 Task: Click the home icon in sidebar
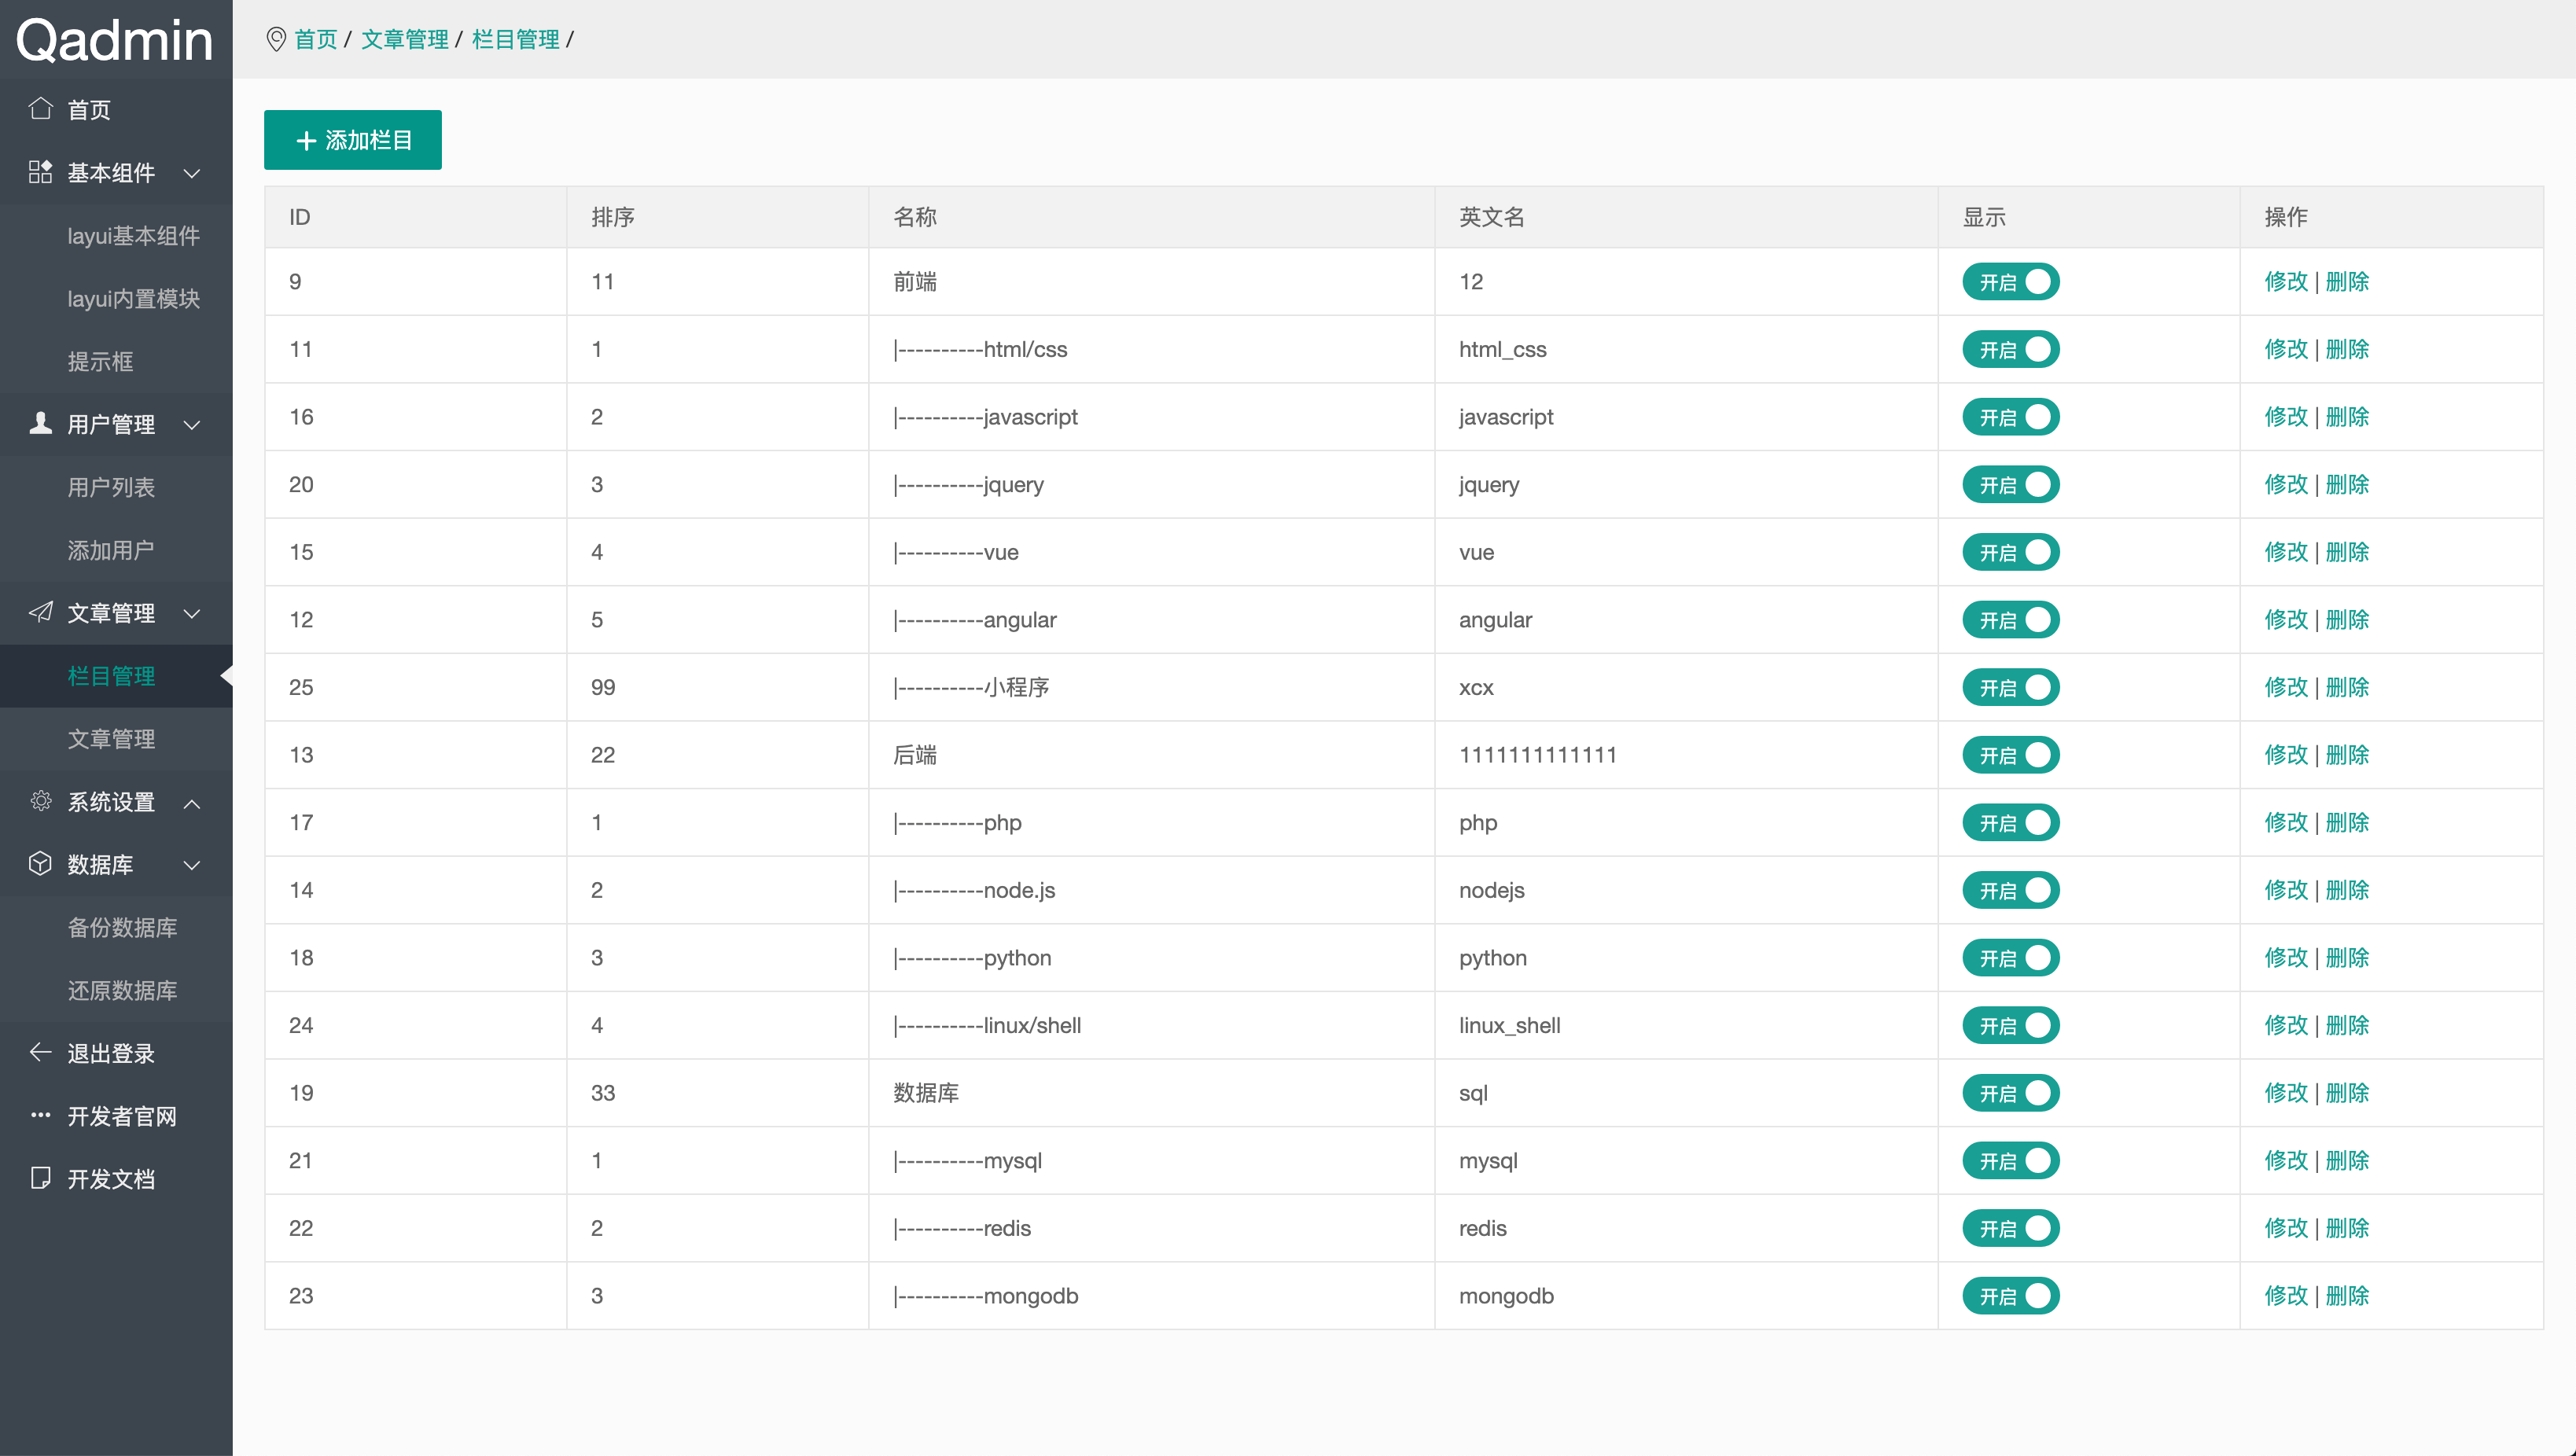[40, 108]
